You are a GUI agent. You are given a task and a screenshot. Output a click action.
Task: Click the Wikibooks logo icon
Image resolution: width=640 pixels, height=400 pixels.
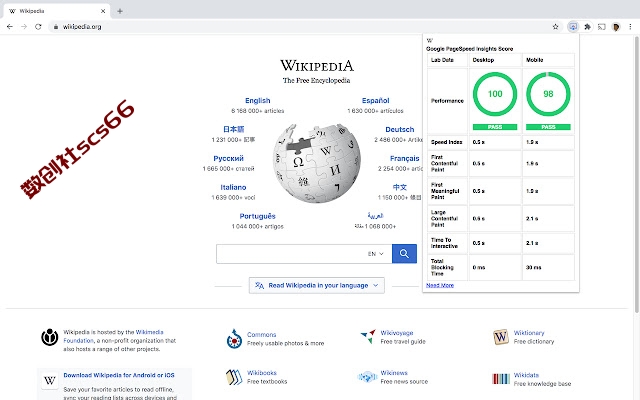(x=234, y=377)
